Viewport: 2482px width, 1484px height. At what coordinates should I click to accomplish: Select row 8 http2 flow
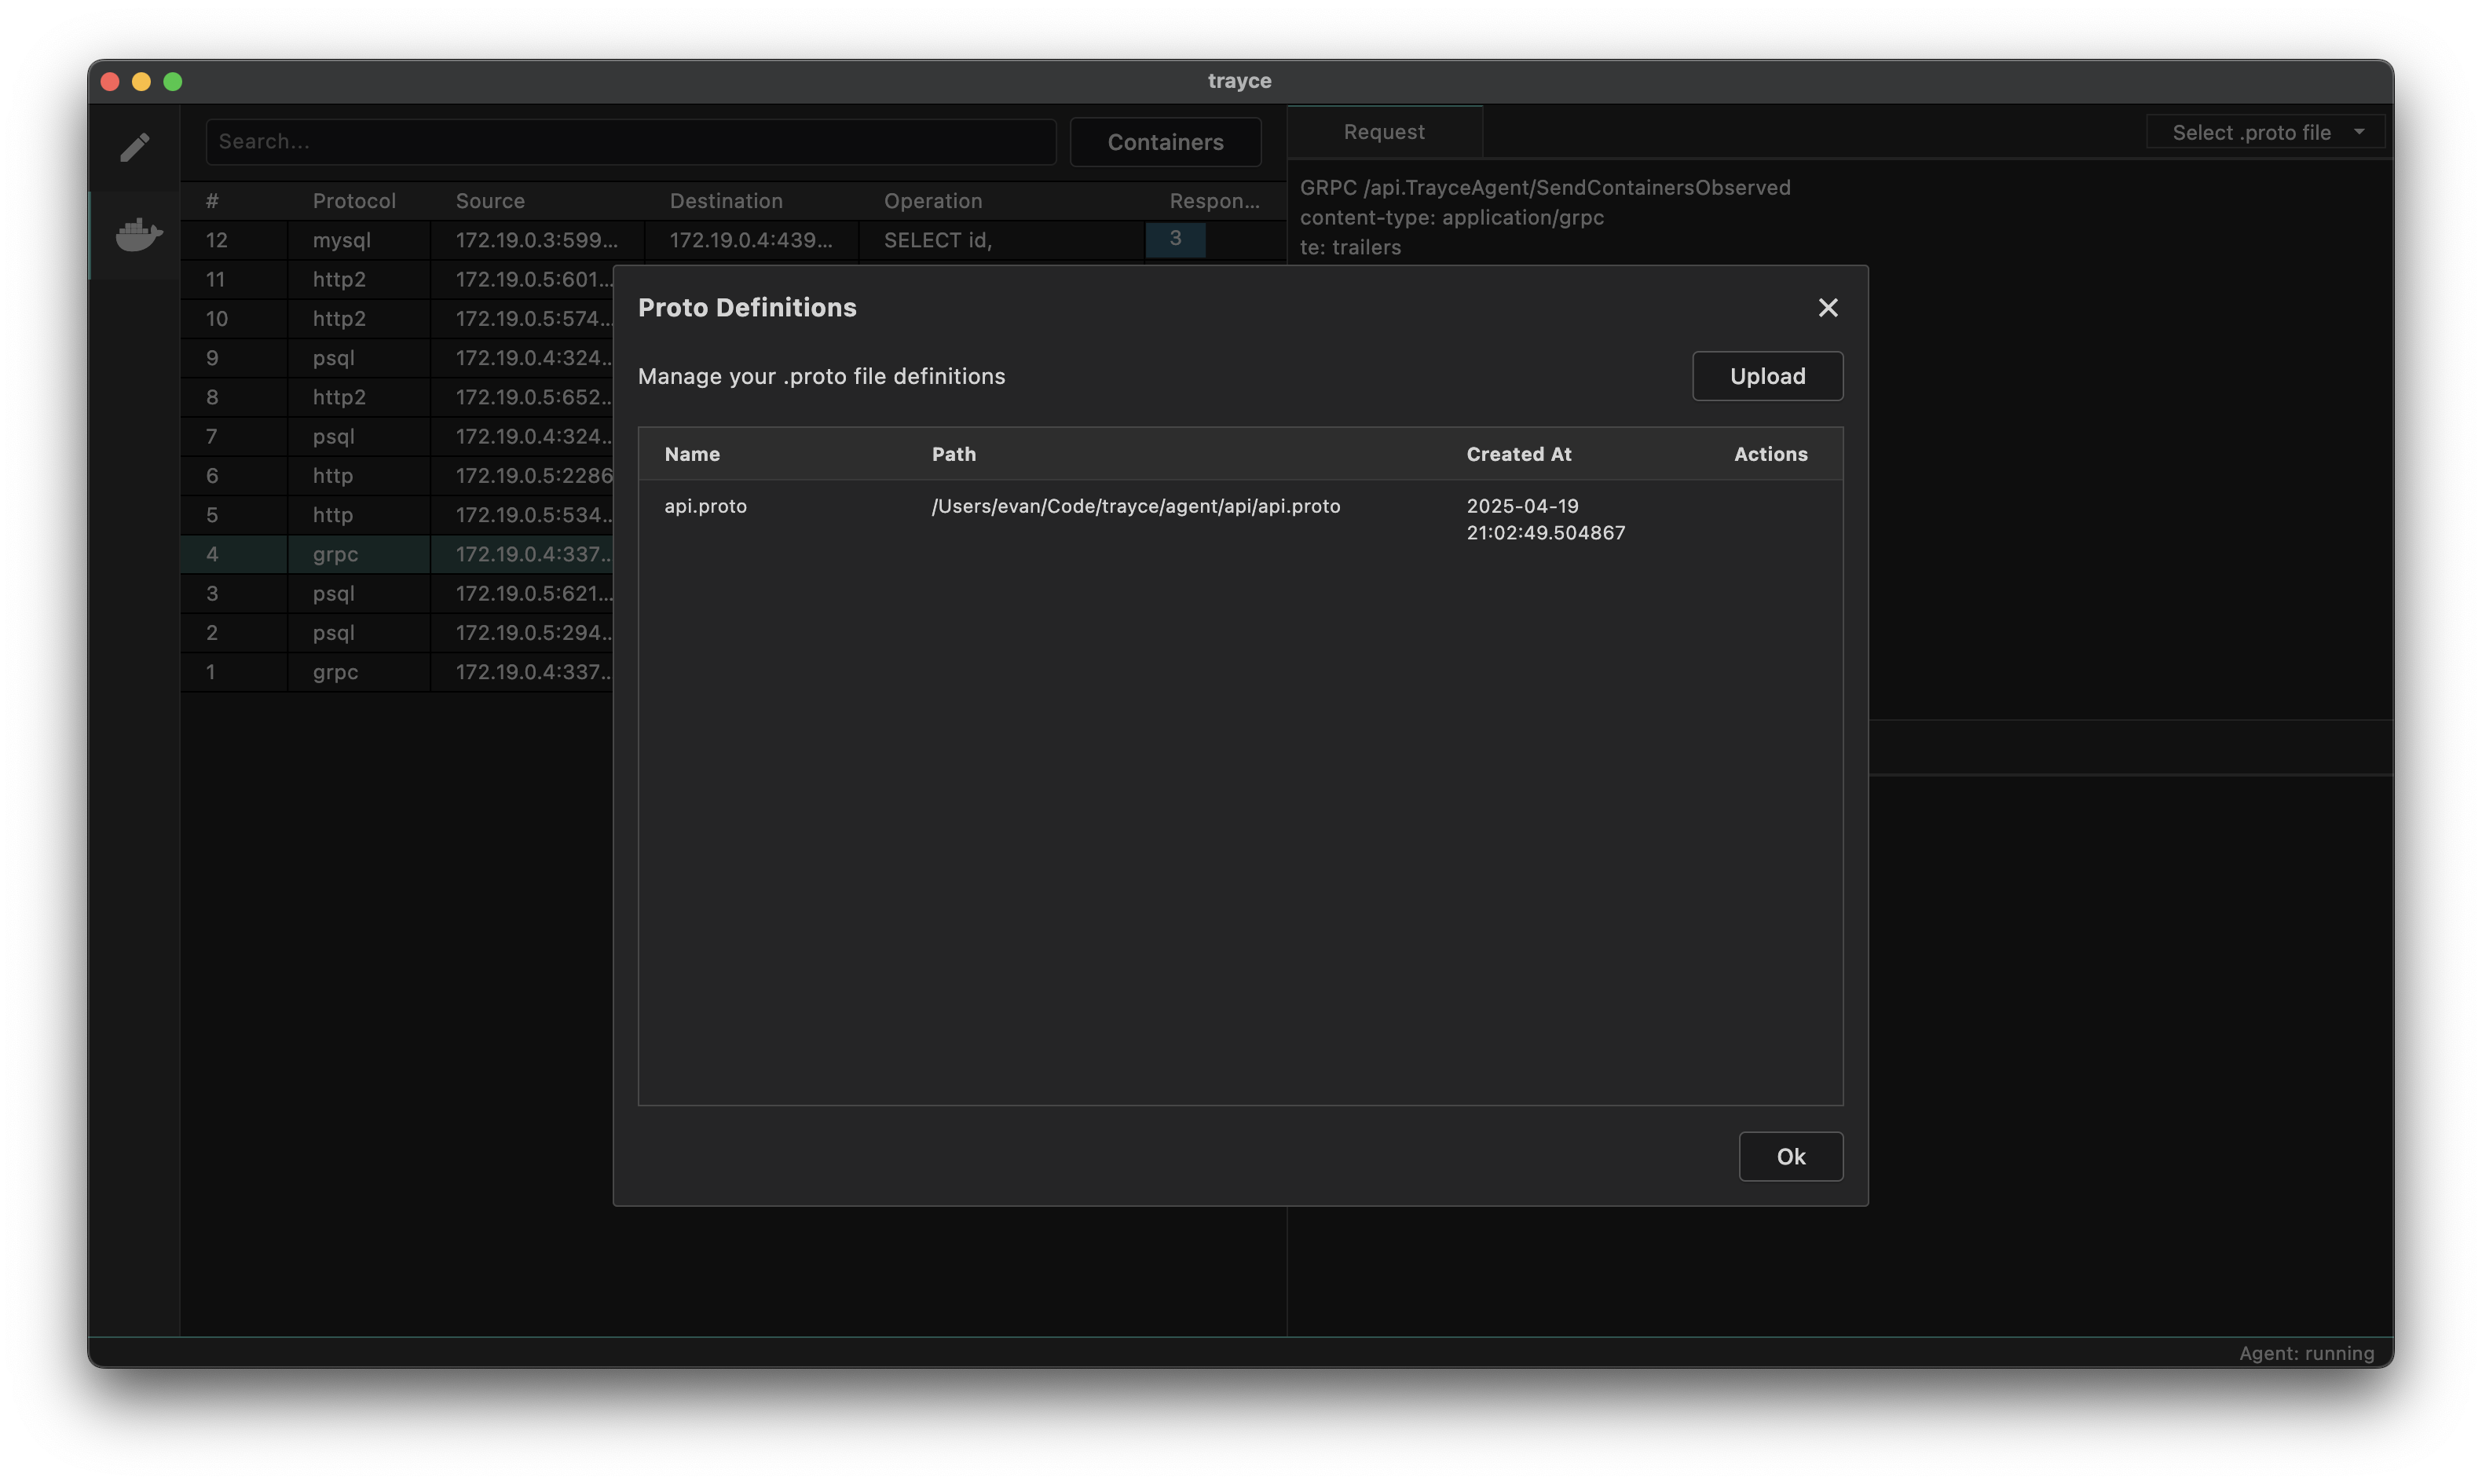396,397
